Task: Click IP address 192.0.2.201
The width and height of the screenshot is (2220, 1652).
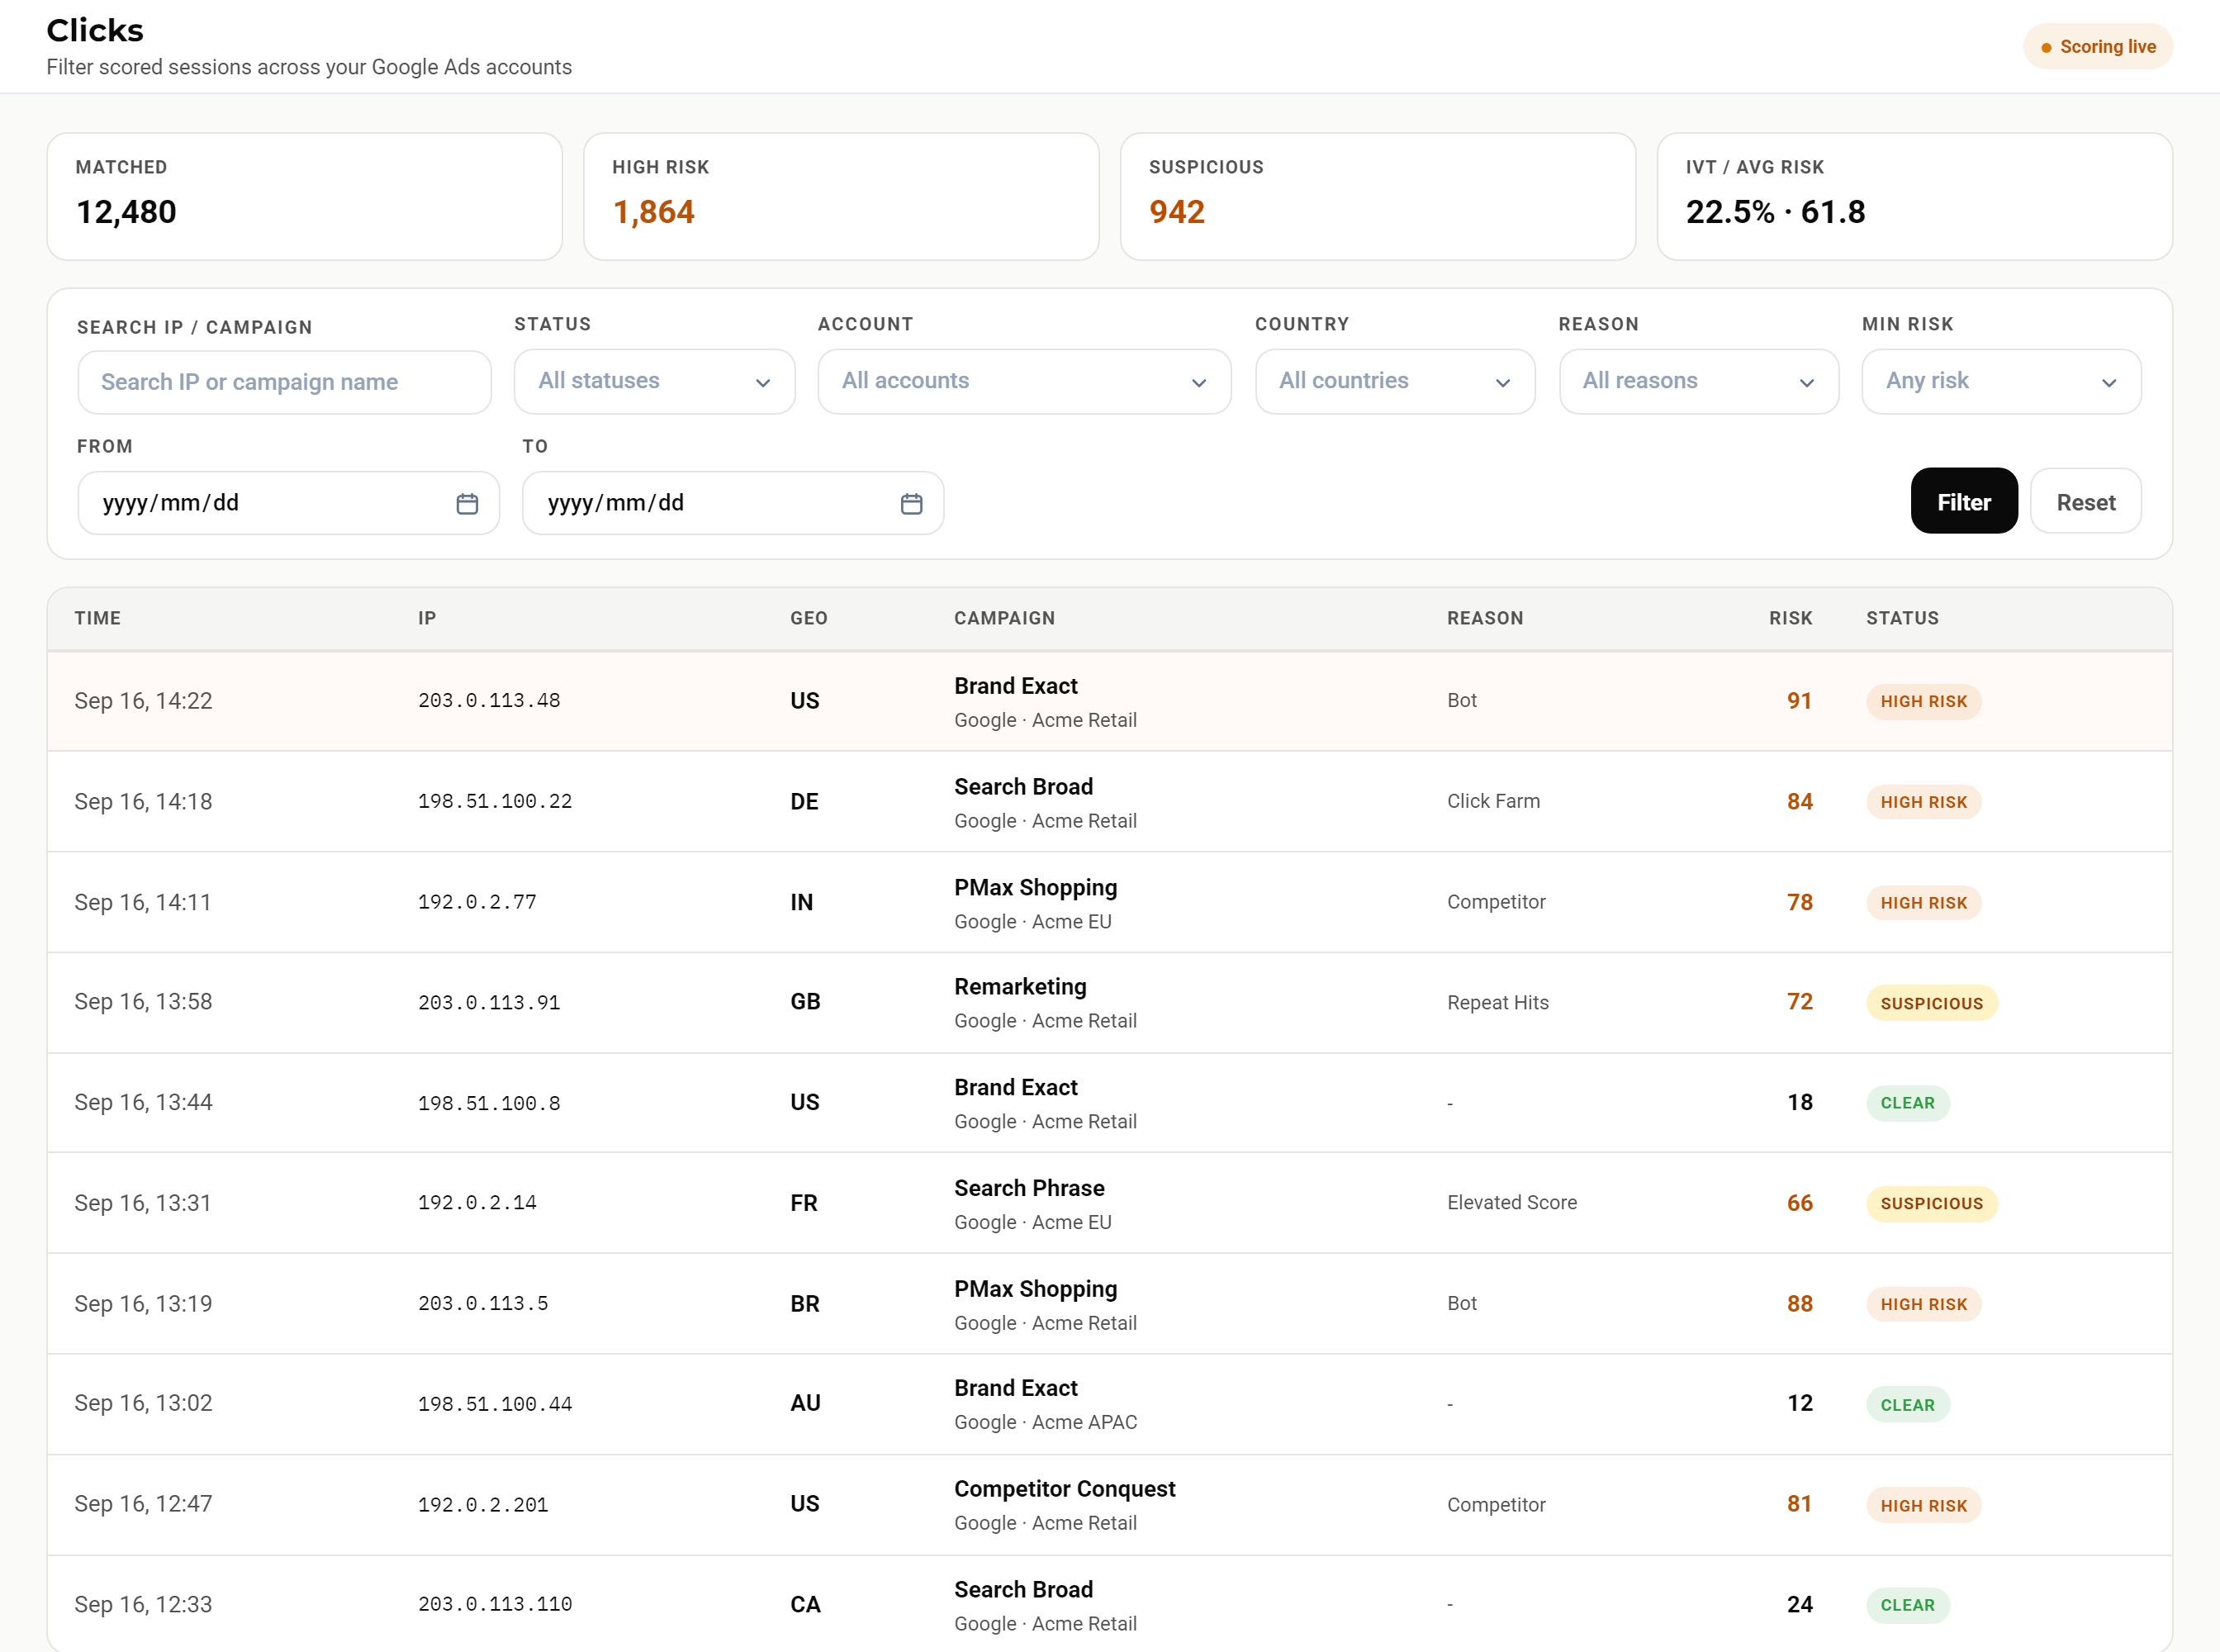Action: point(483,1505)
